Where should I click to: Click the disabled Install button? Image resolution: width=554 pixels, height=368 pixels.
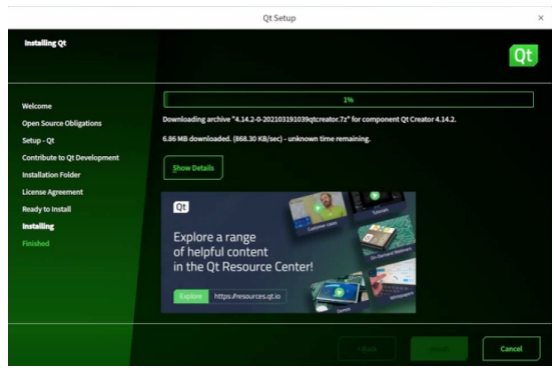pyautogui.click(x=439, y=349)
